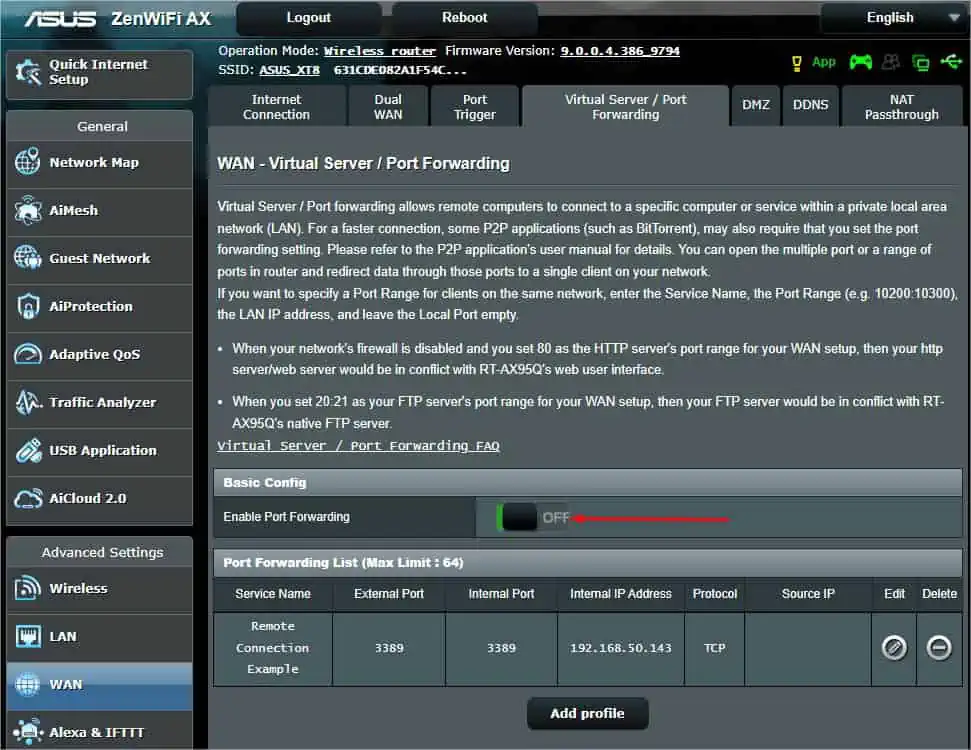Open the Dual WAN tab
Screen dimensions: 971x750
(x=387, y=105)
